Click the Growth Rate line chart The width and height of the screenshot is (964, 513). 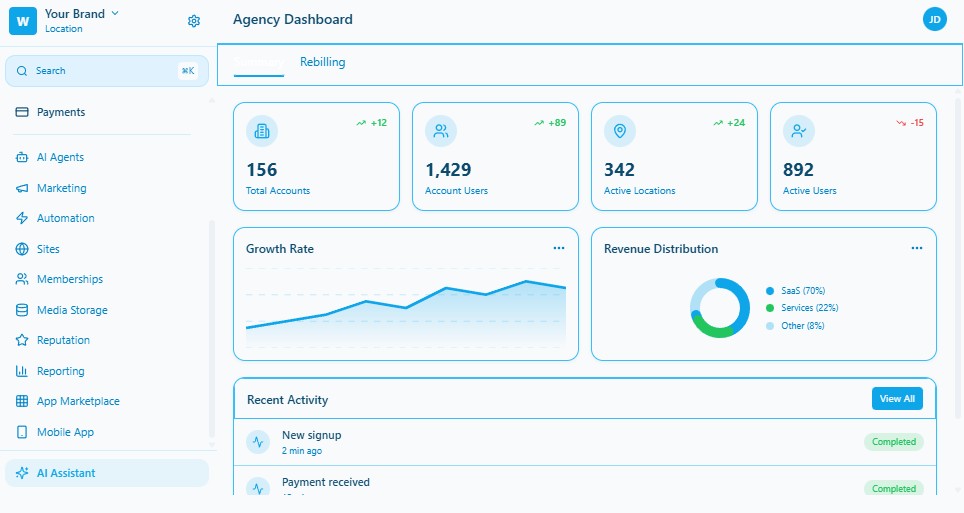point(406,308)
